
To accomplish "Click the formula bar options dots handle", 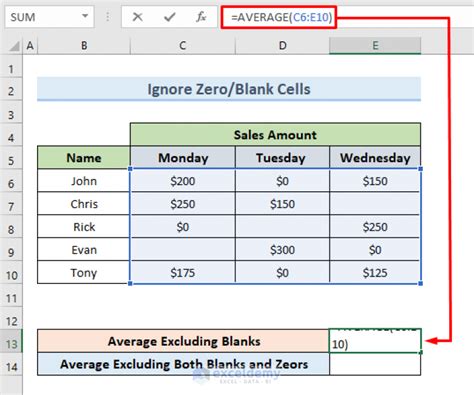I will pyautogui.click(x=108, y=17).
